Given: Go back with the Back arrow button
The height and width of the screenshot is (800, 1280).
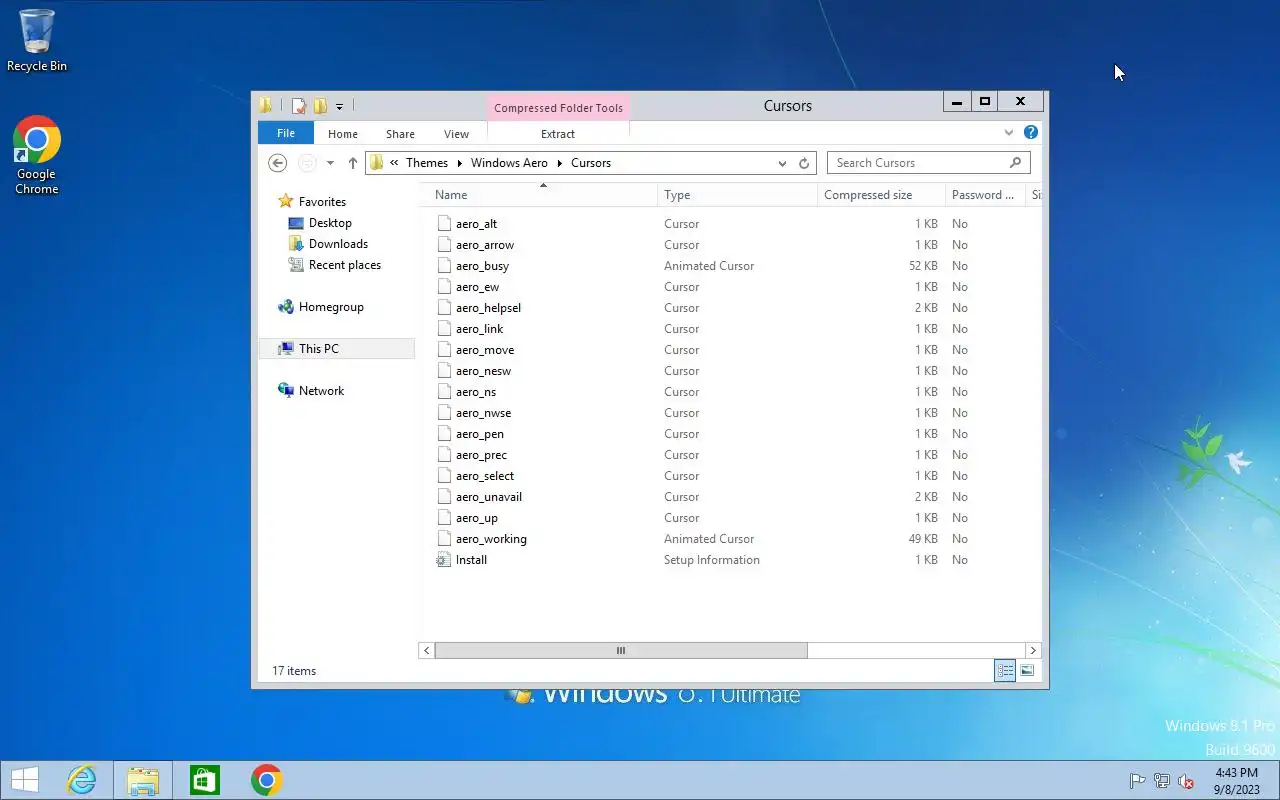Looking at the screenshot, I should click(278, 163).
